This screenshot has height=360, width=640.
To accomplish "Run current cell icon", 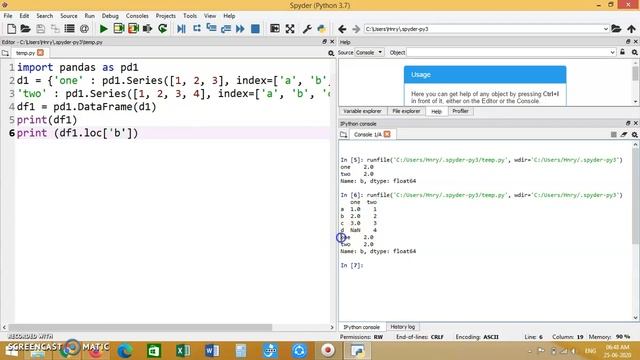I will 119,29.
